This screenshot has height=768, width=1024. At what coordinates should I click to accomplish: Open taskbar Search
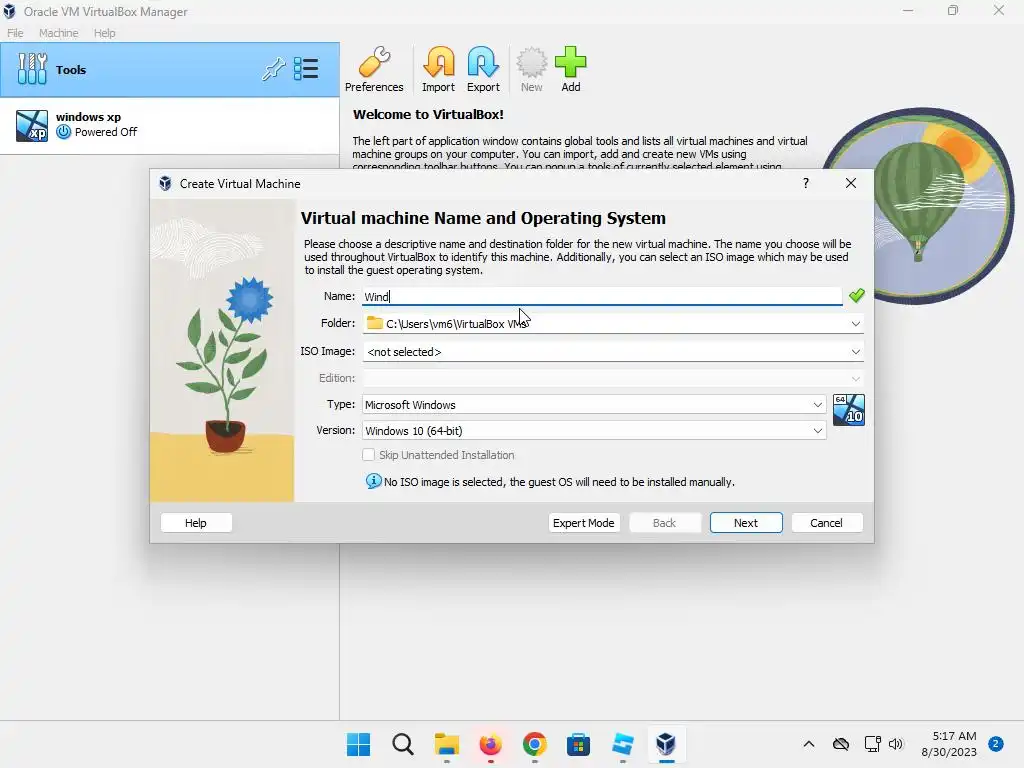(x=403, y=744)
